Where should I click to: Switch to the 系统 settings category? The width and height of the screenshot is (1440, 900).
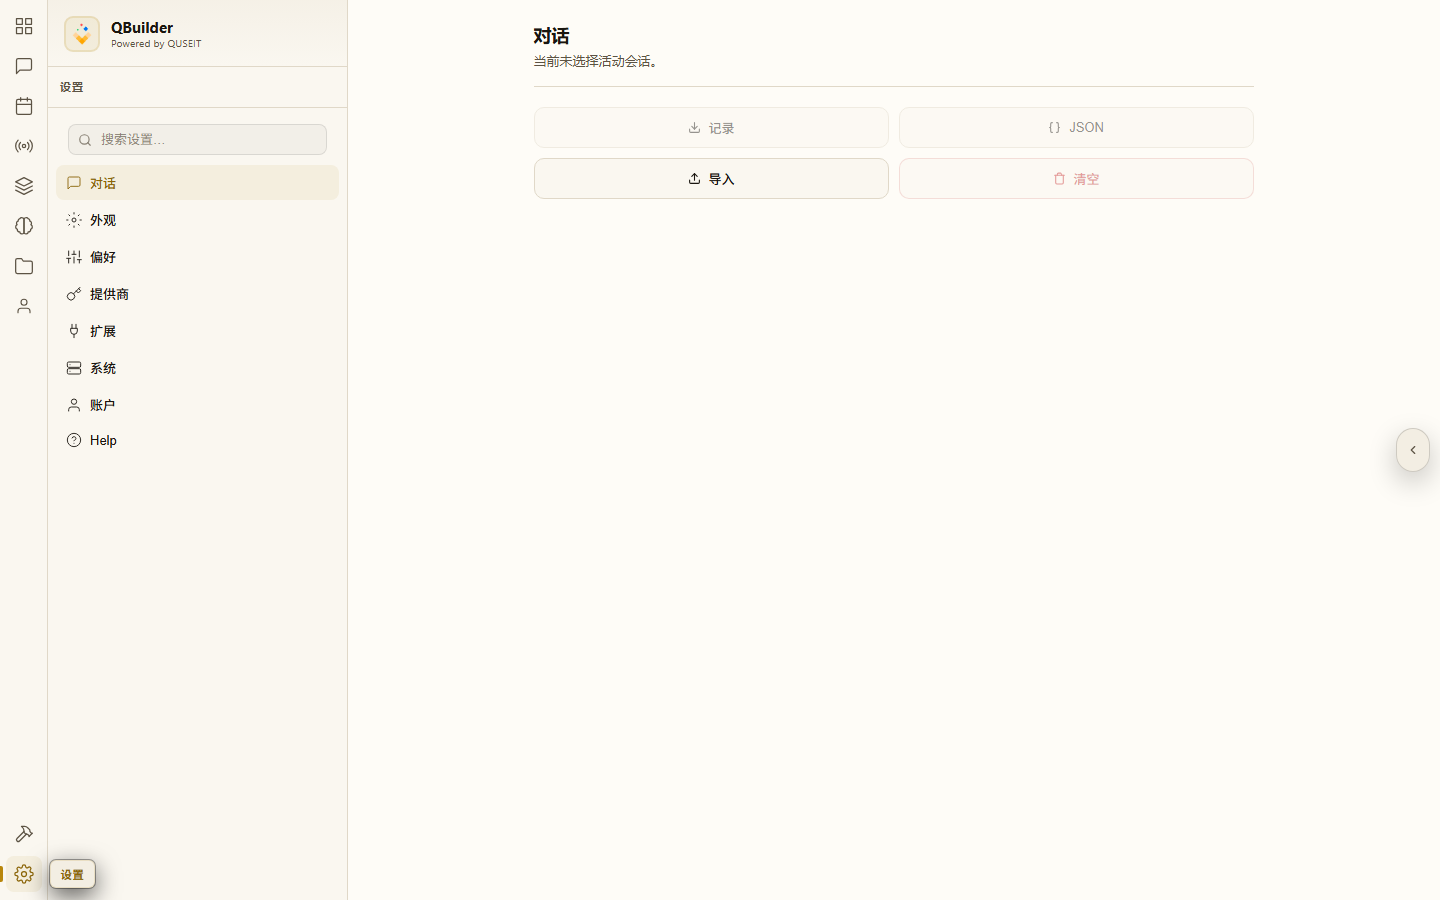pos(197,368)
